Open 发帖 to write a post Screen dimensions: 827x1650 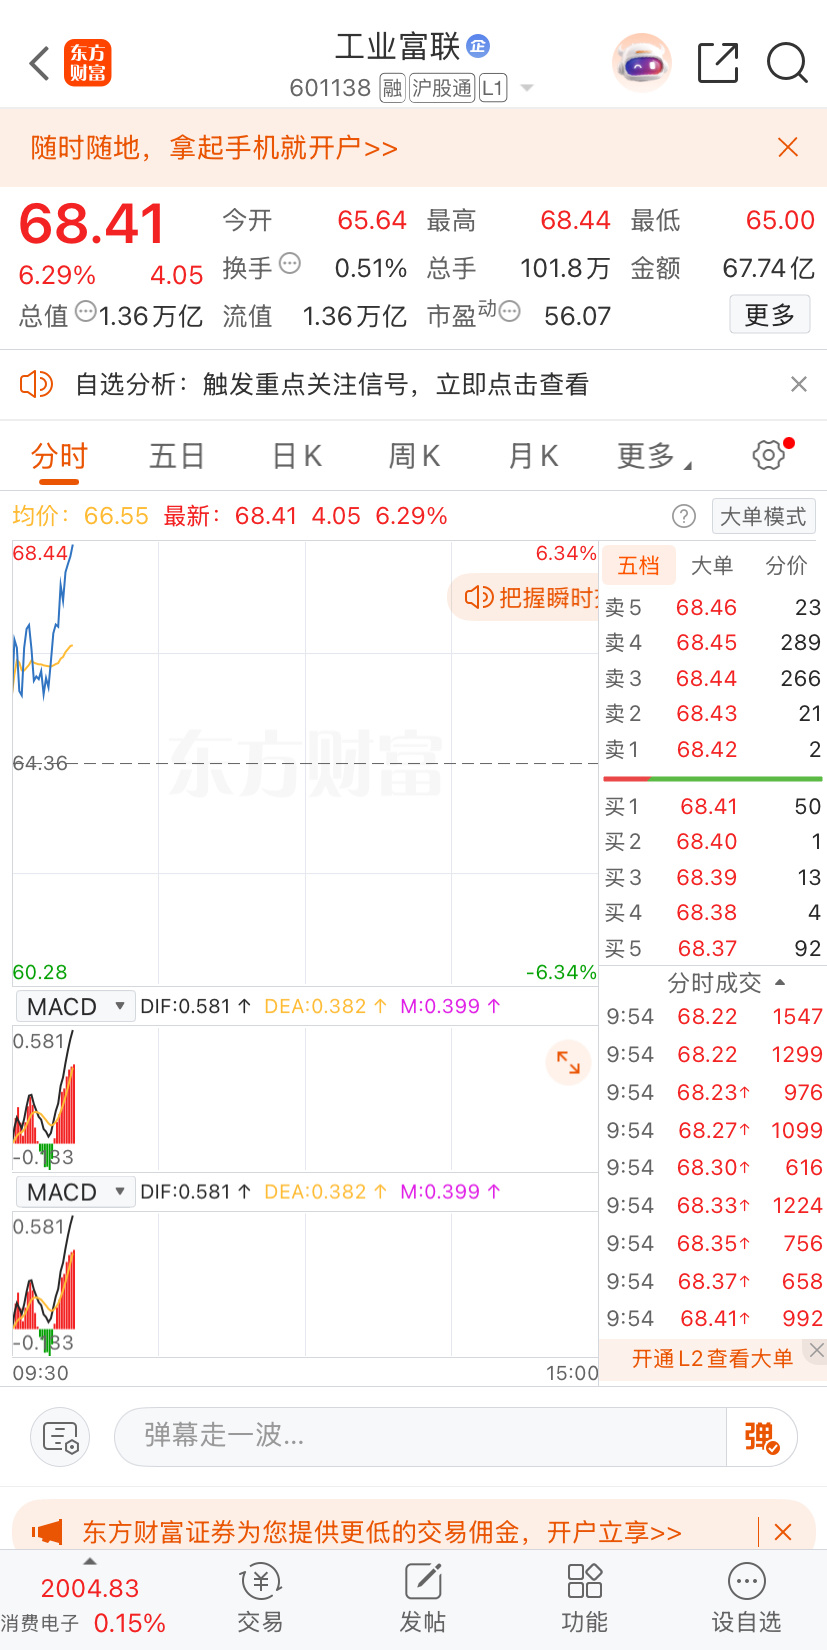422,1600
